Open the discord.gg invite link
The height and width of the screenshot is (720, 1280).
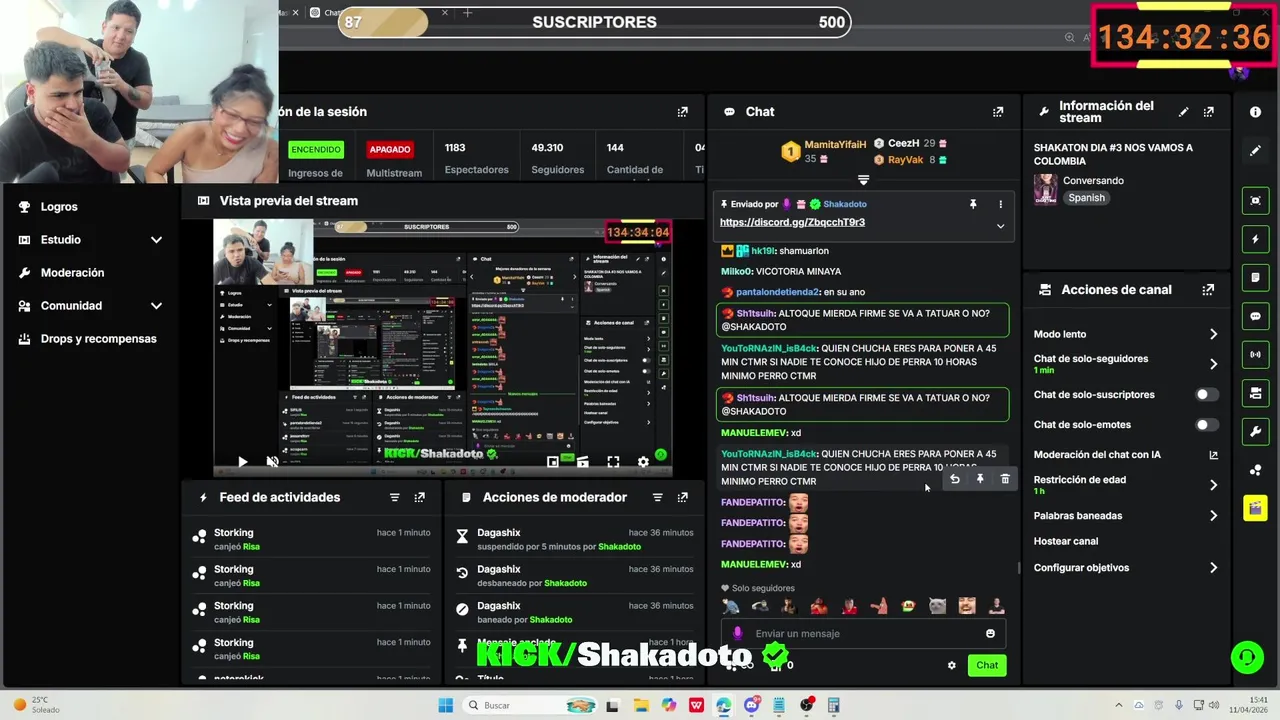[792, 222]
